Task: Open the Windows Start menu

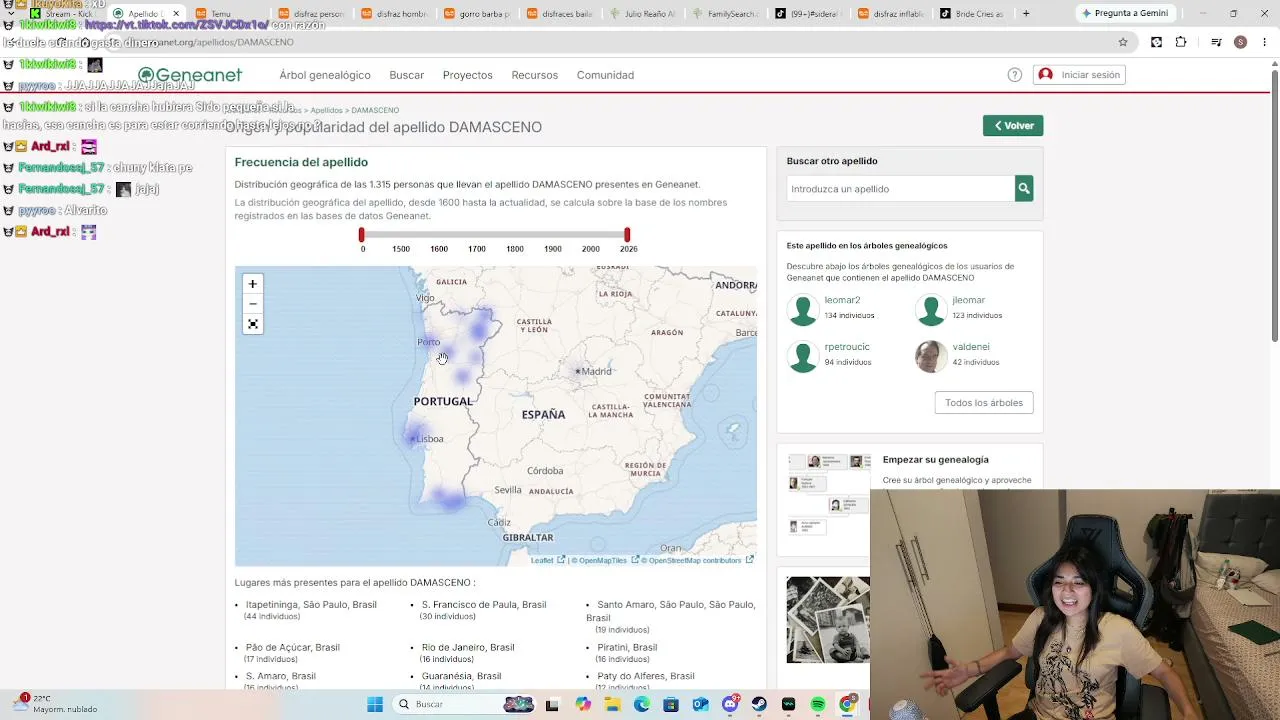Action: [x=375, y=704]
